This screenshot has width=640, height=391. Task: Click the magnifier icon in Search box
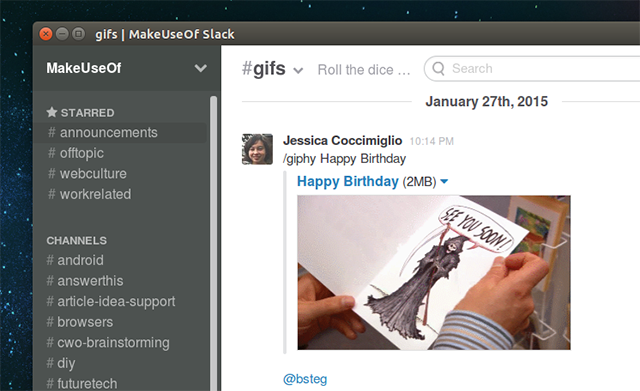pos(438,68)
